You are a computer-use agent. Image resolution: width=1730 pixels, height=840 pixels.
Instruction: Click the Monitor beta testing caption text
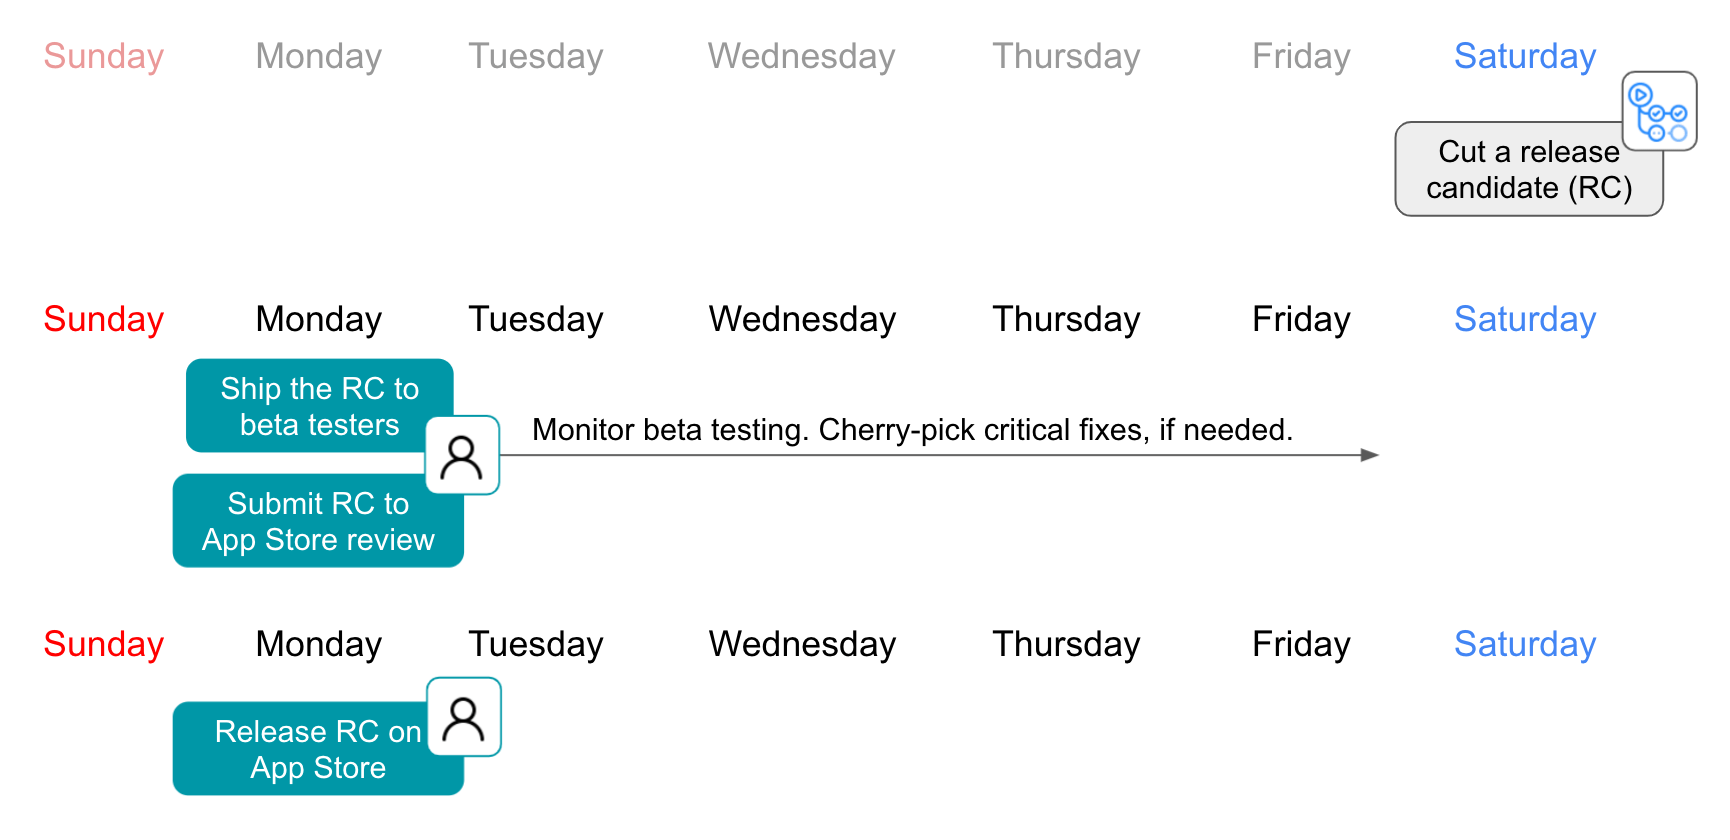click(x=912, y=430)
